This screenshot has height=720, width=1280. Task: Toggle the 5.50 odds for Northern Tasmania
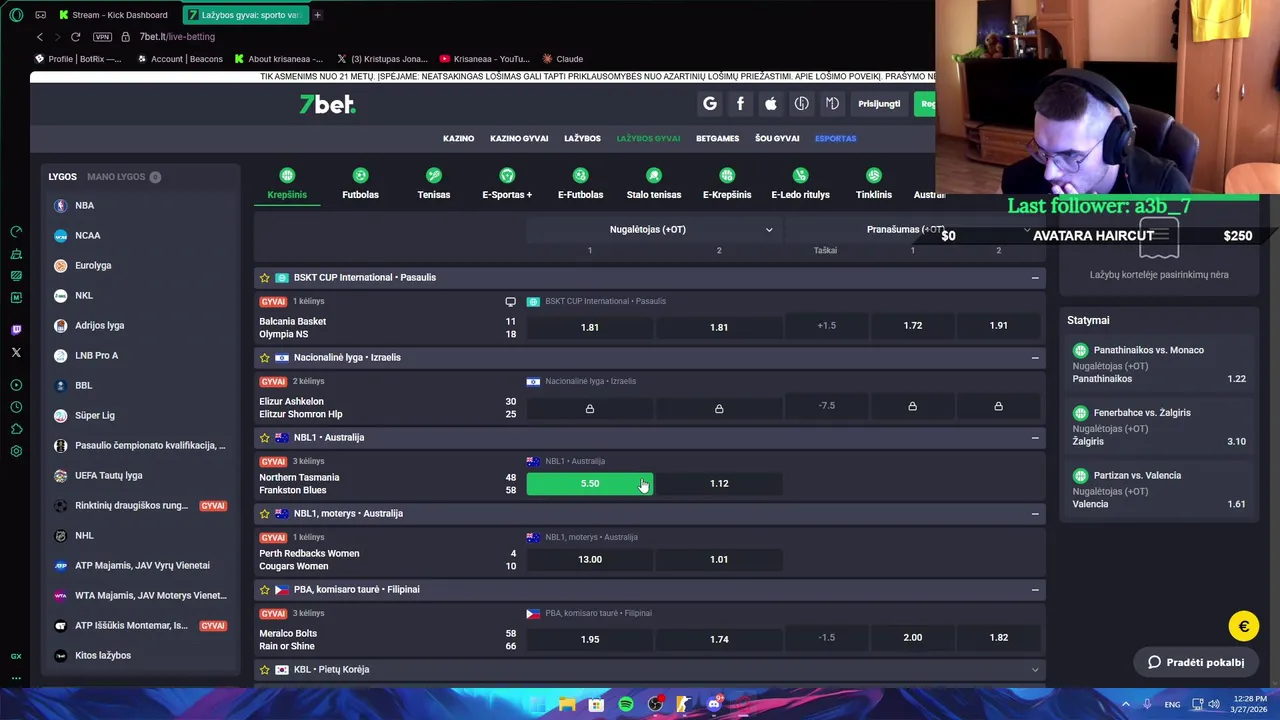(x=590, y=484)
